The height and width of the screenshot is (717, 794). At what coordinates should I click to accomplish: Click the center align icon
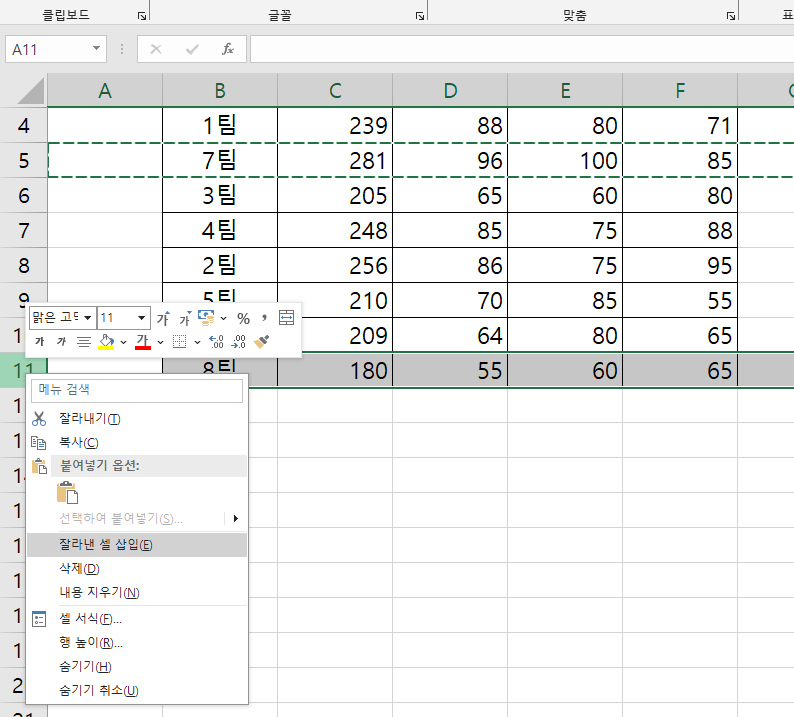[x=84, y=342]
